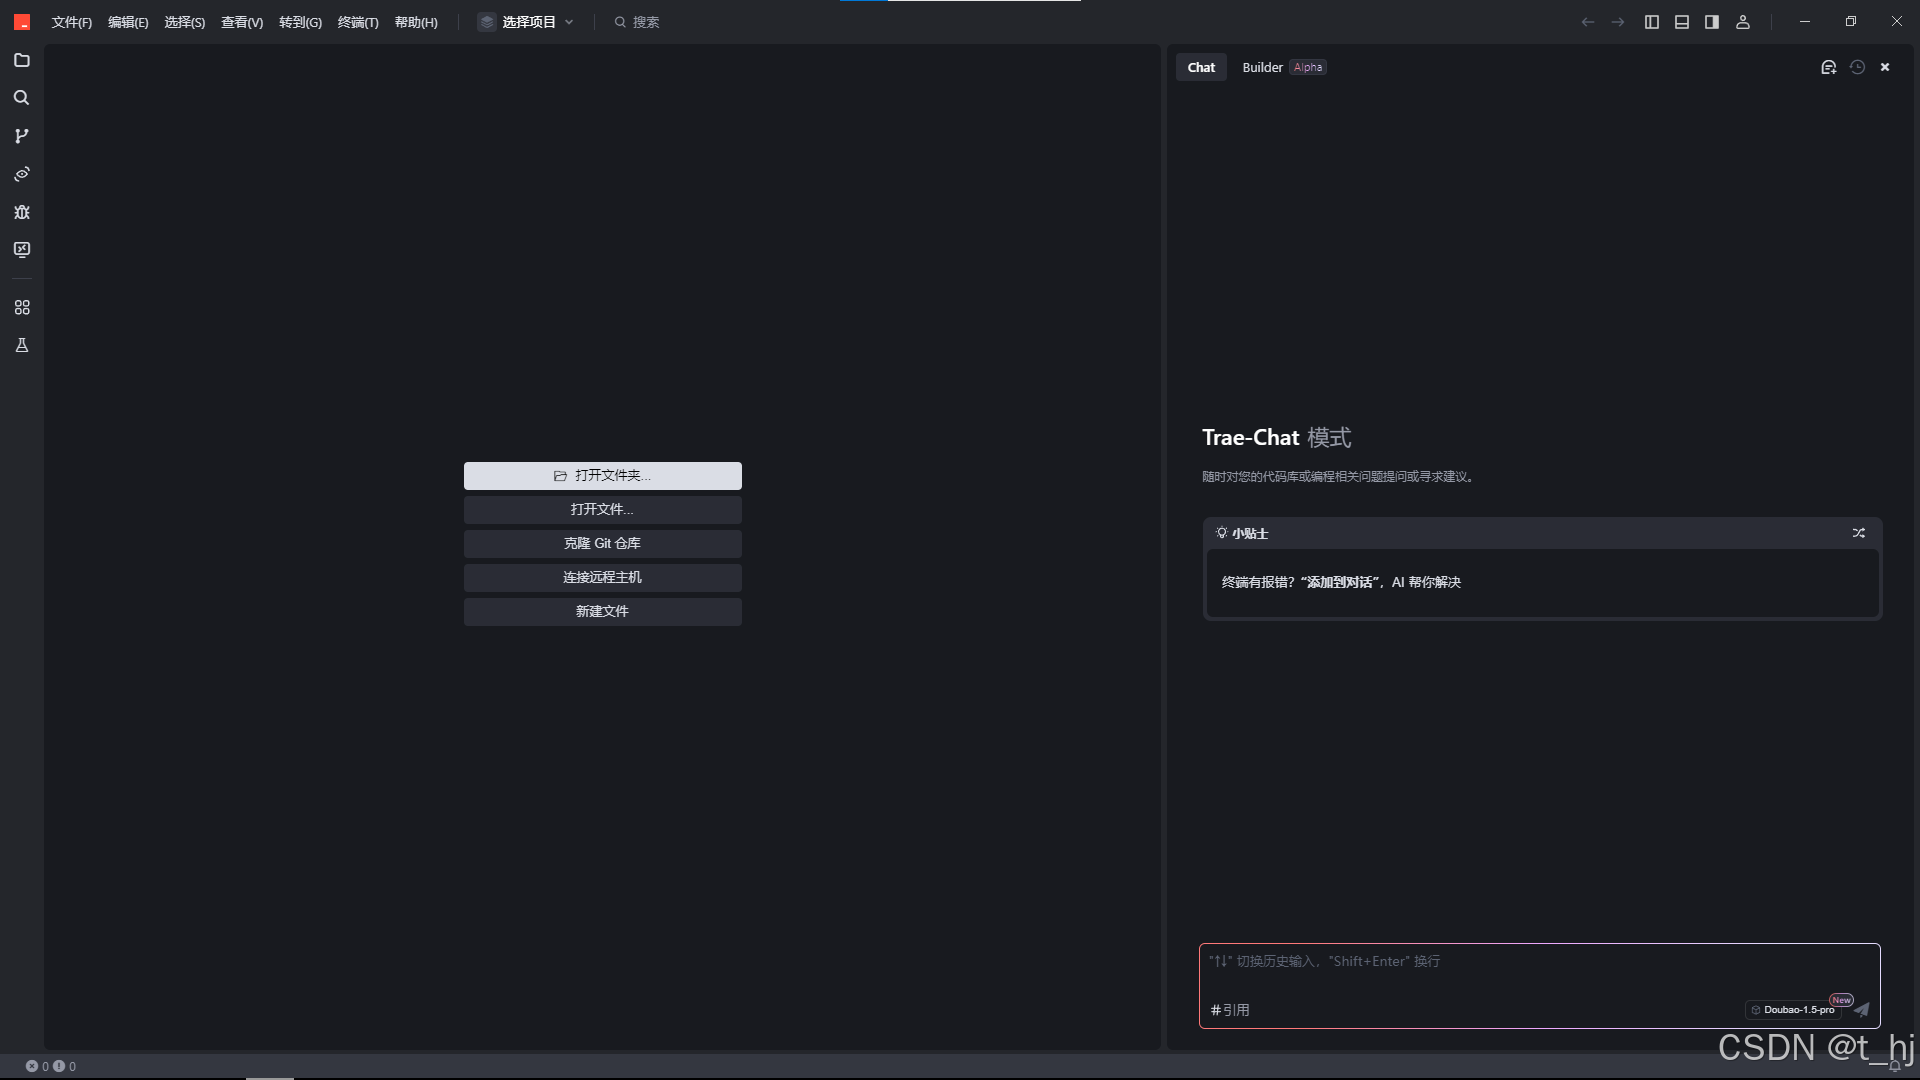Toggle the bottom panel layout
This screenshot has width=1920, height=1080.
click(x=1682, y=22)
